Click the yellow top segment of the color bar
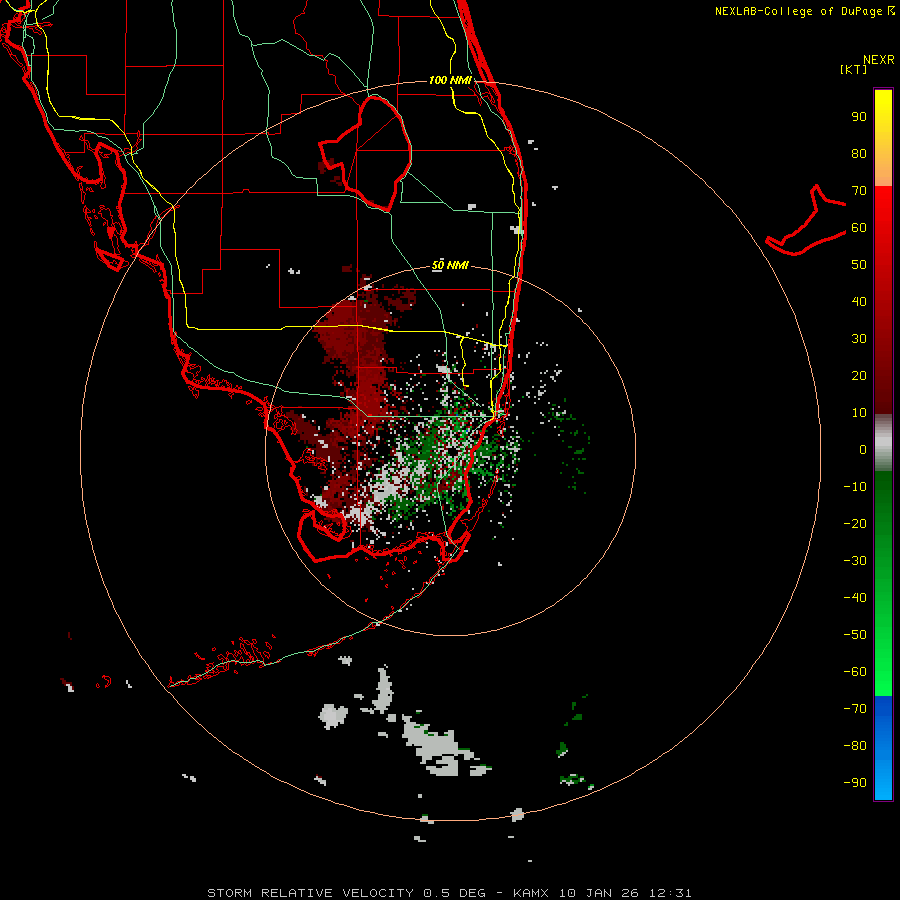This screenshot has width=900, height=900. (883, 138)
